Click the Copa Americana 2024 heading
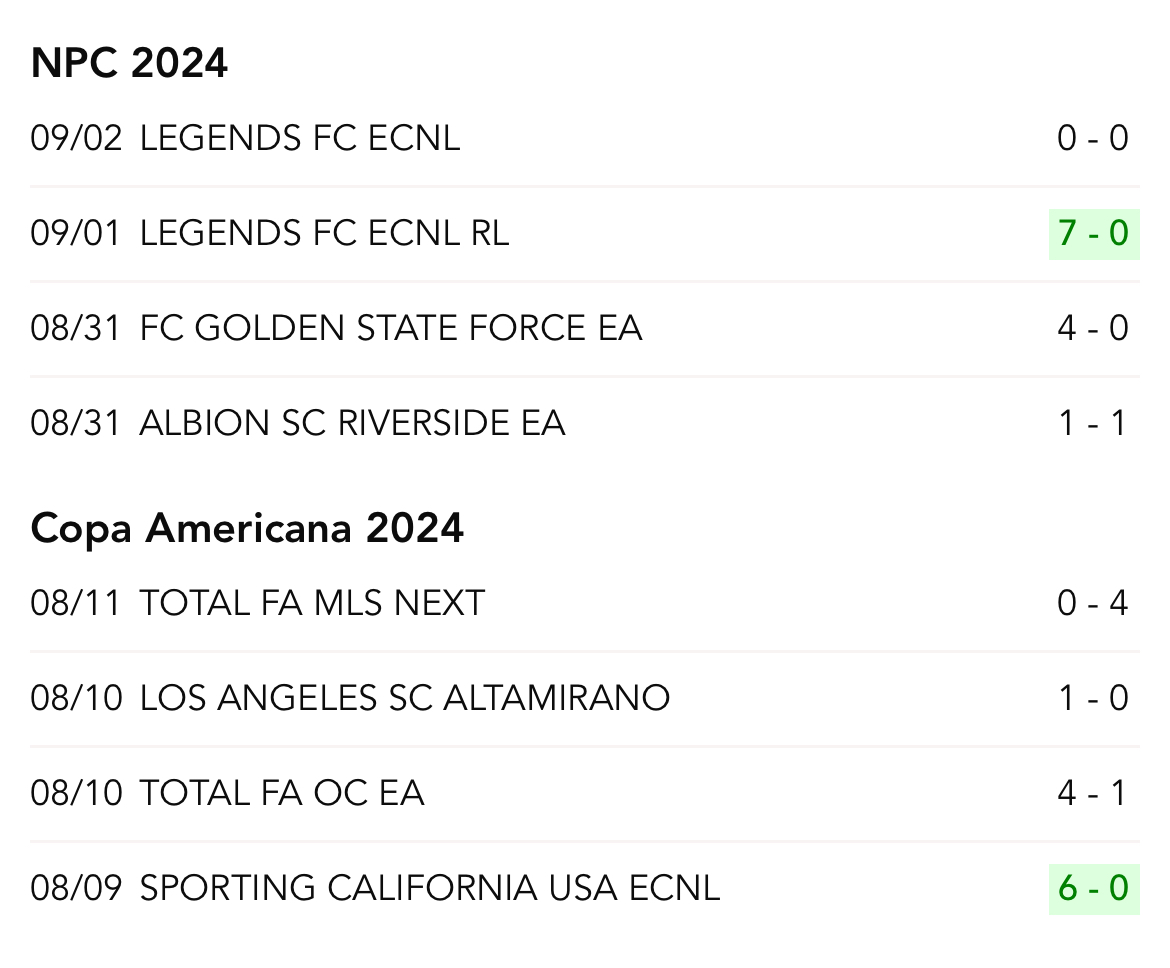 point(247,528)
